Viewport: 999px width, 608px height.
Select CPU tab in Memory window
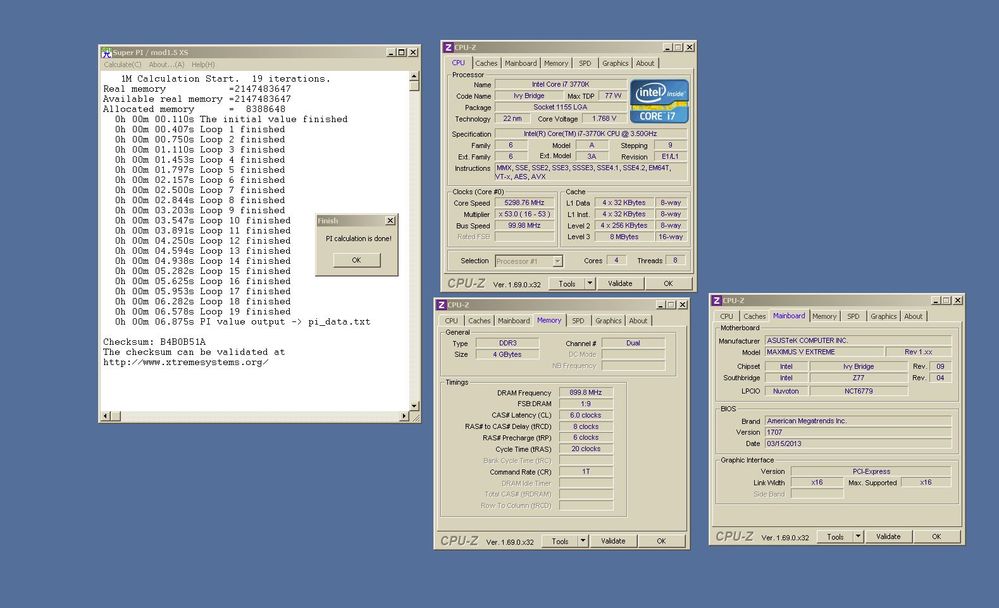click(x=451, y=321)
